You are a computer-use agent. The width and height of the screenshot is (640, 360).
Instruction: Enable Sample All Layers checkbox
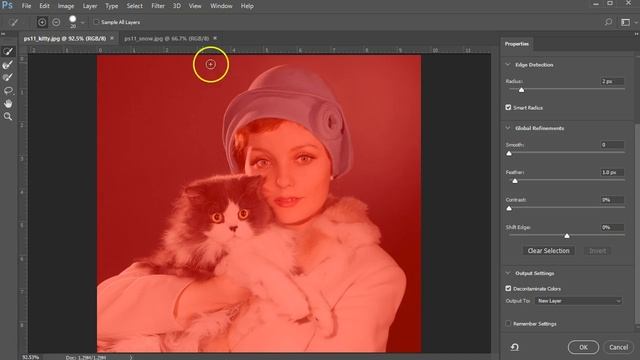pos(96,22)
